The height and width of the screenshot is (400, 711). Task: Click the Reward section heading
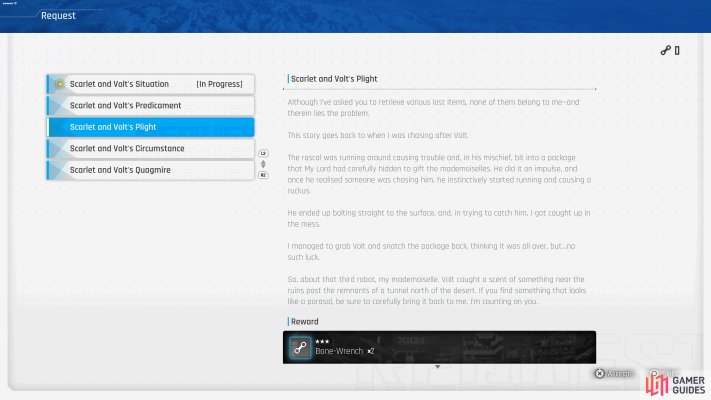(304, 322)
